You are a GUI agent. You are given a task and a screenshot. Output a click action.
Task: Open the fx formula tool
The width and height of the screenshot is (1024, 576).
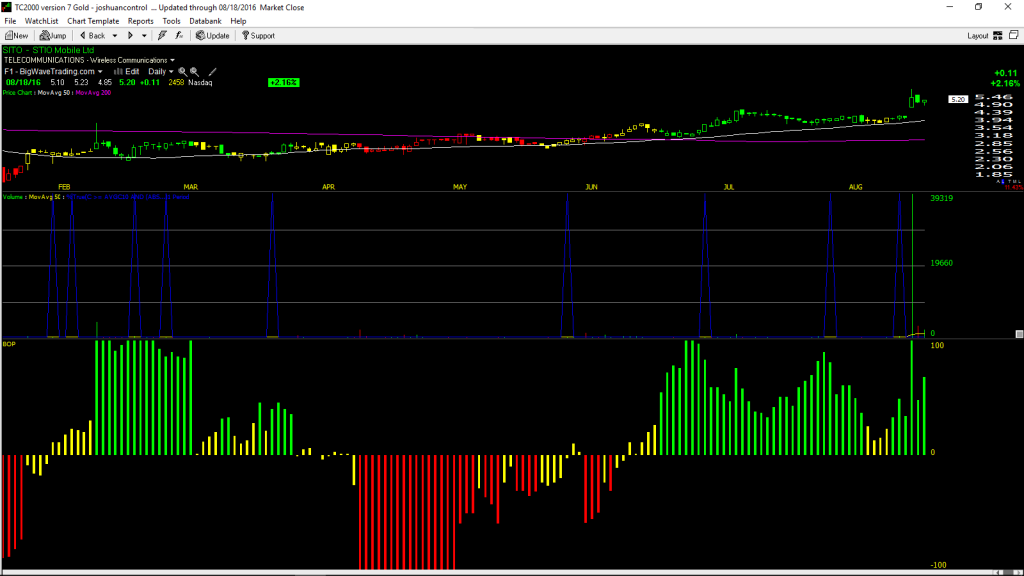tap(179, 36)
